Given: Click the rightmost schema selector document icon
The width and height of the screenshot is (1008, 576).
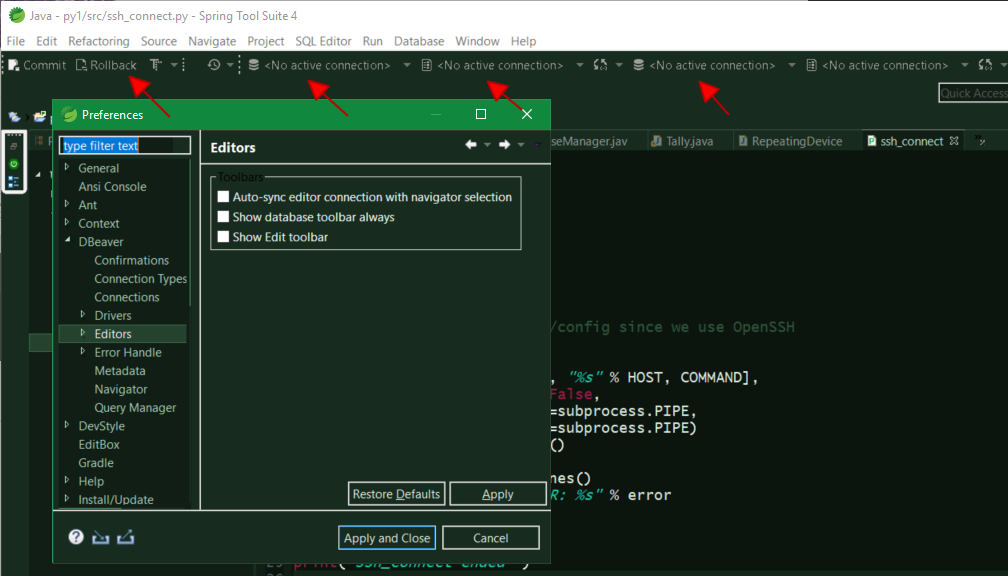Looking at the screenshot, I should [812, 65].
